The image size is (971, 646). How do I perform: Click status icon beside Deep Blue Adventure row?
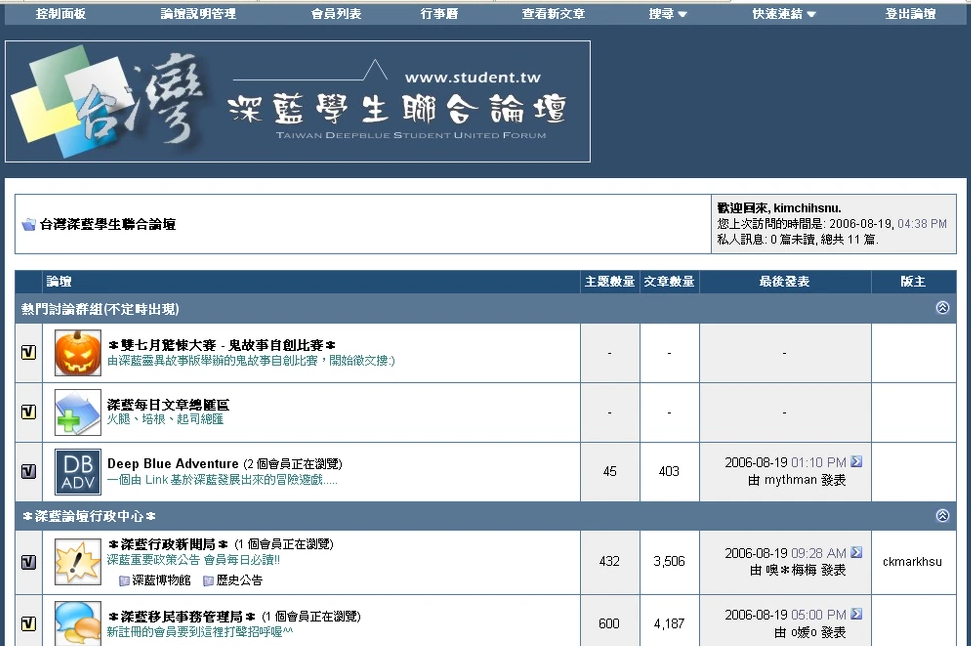click(x=29, y=472)
